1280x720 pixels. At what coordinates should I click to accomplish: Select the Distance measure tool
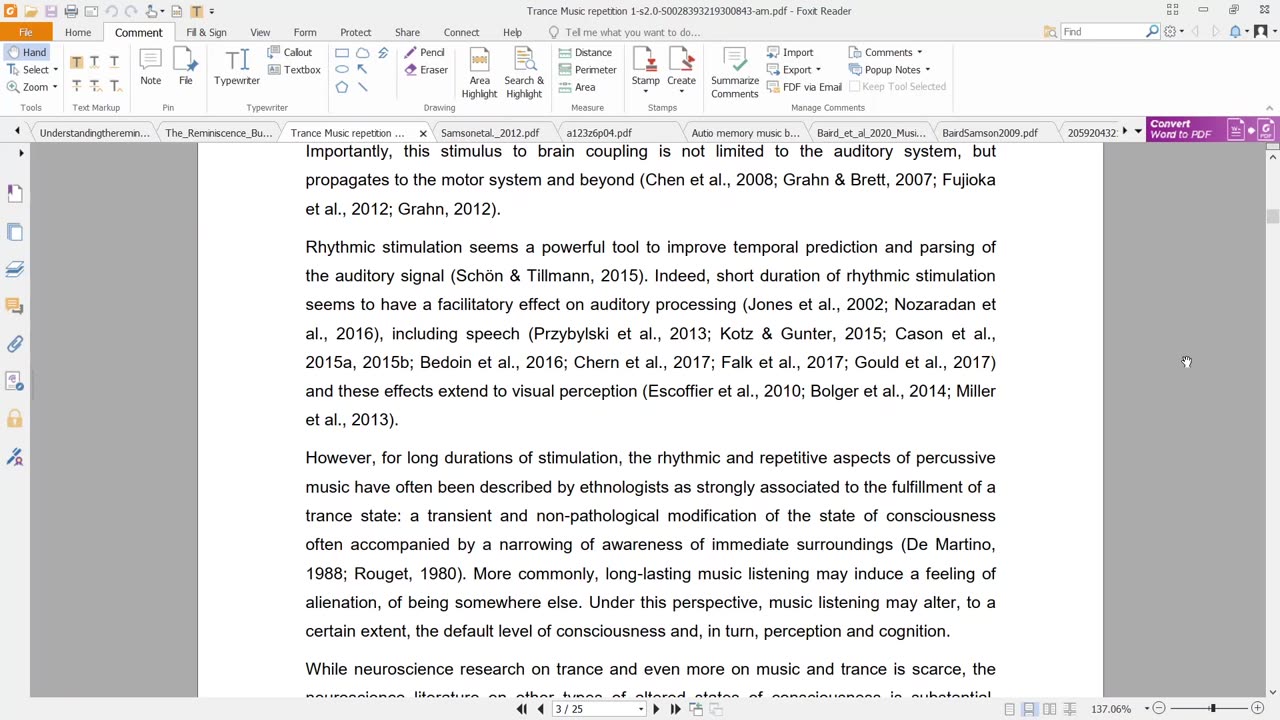pos(585,52)
